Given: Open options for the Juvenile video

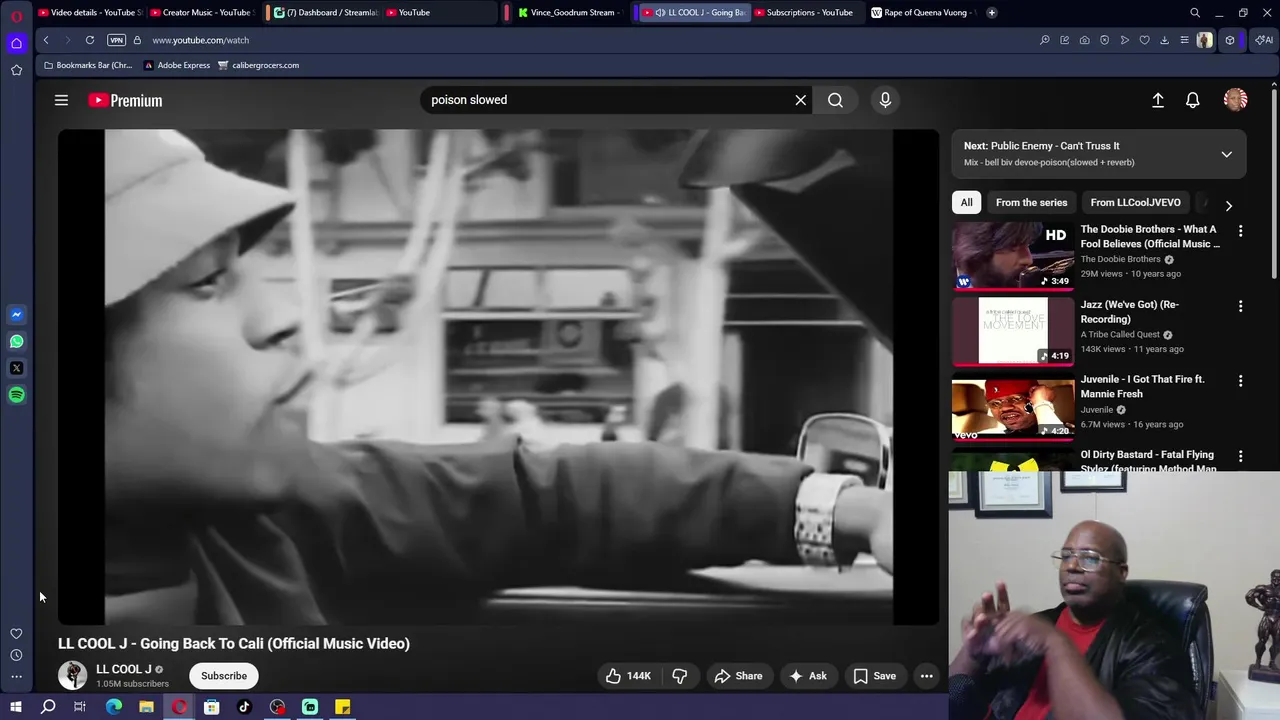Looking at the screenshot, I should 1240,381.
